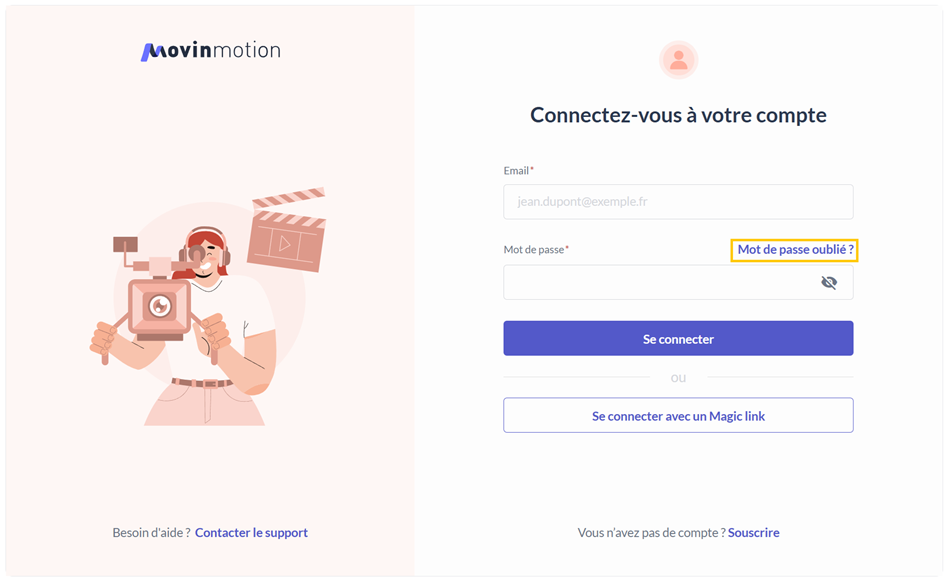Click the "Connectez-vous à votre compte" heading
This screenshot has height=581, width=949.
pyautogui.click(x=678, y=115)
